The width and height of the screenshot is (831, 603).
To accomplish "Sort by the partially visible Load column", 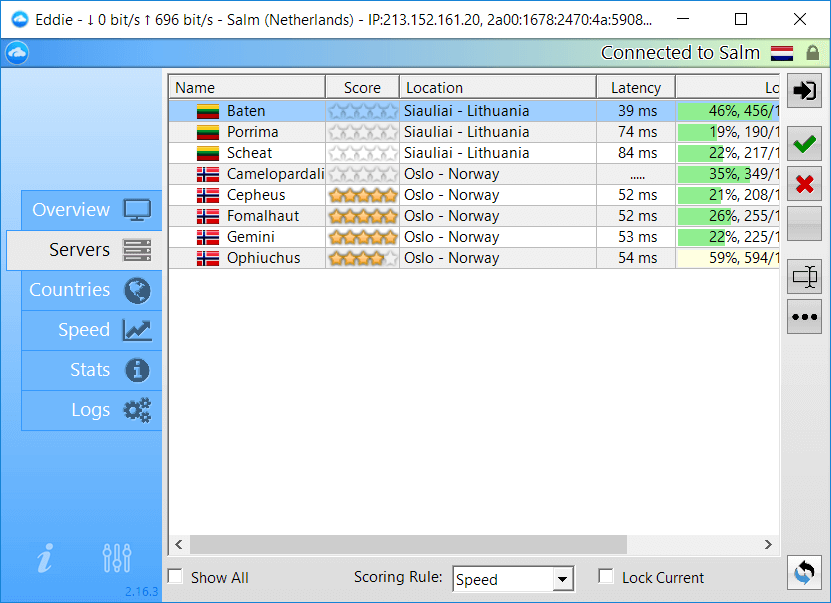I will coord(728,87).
